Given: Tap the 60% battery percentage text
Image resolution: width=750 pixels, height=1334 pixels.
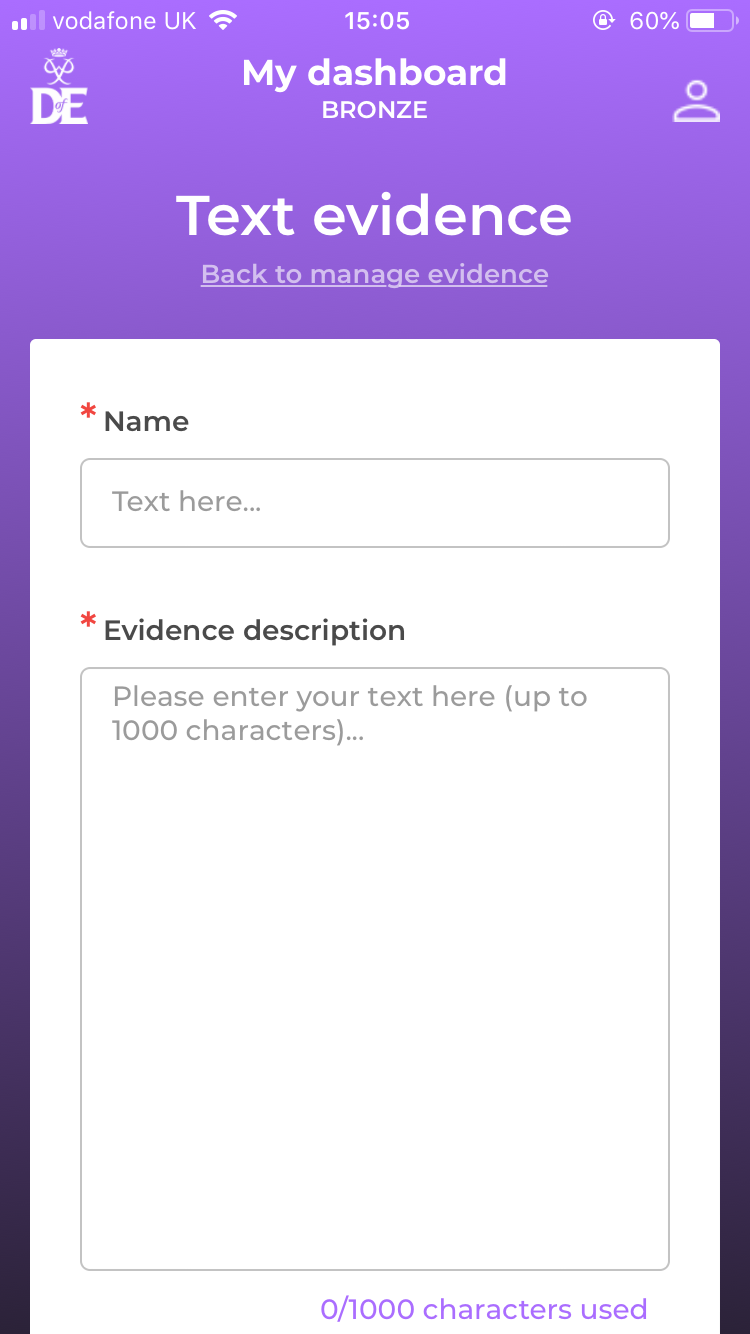Looking at the screenshot, I should pyautogui.click(x=654, y=21).
